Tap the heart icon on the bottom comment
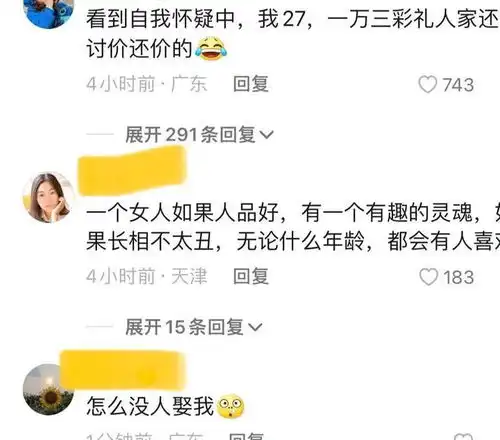This screenshot has height=440, width=500. coord(464,437)
